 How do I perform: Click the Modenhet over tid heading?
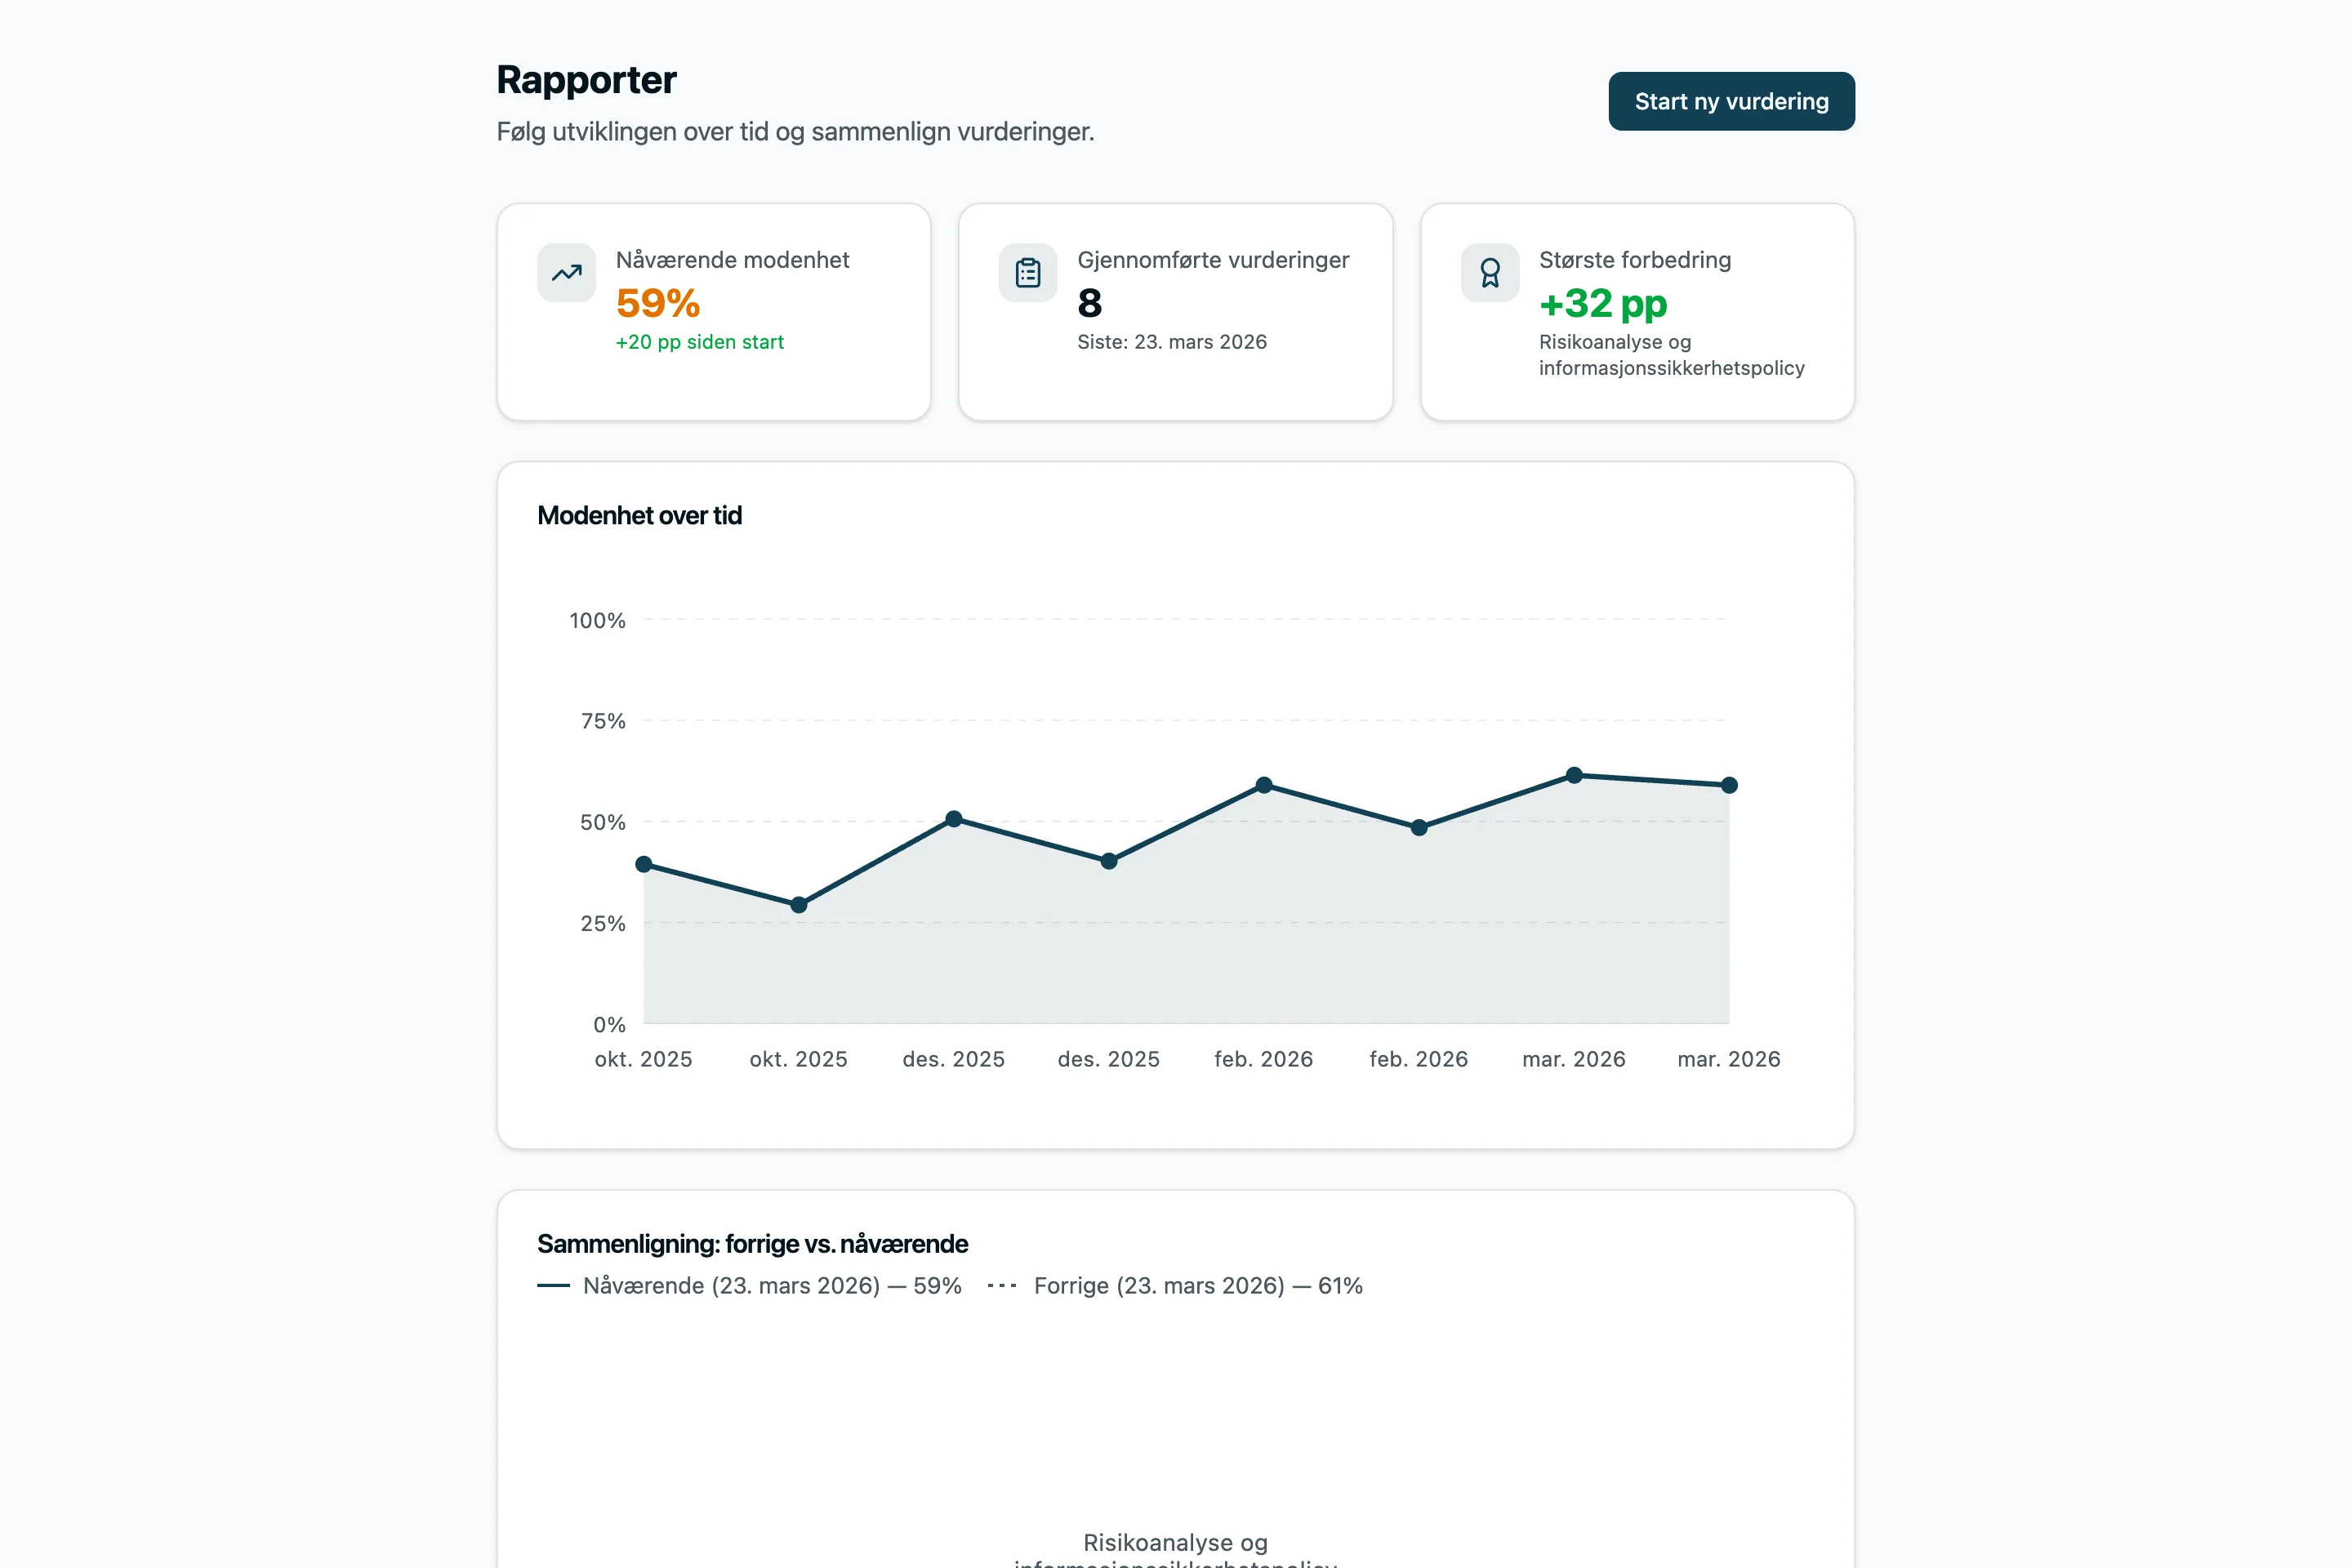click(x=639, y=515)
